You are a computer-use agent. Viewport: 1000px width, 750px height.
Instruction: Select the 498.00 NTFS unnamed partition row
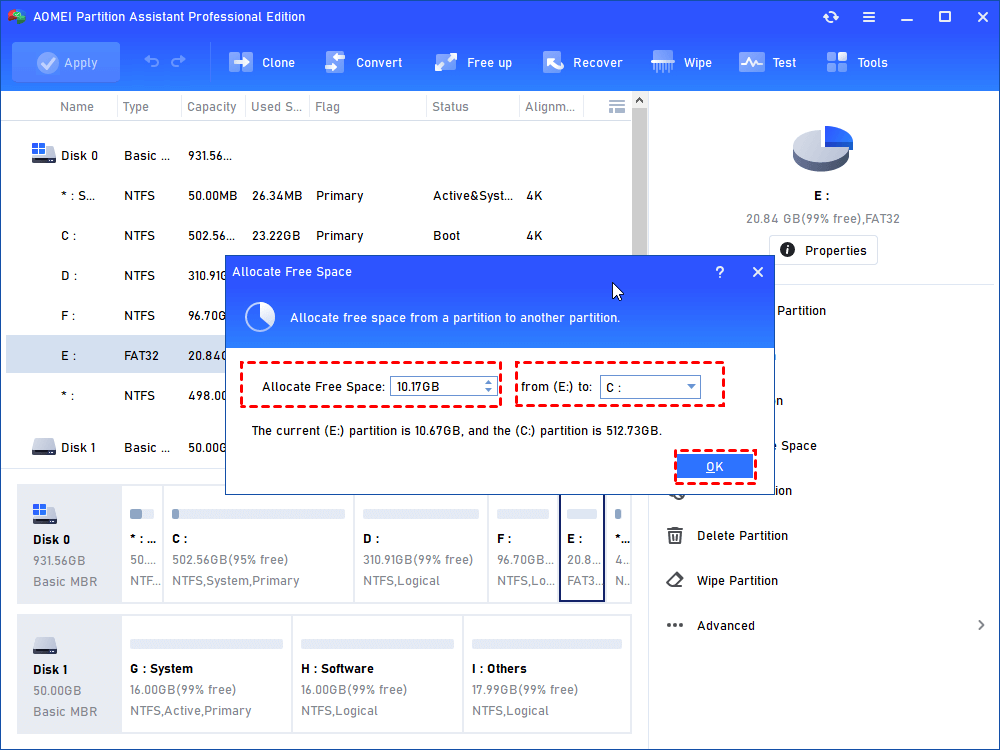(115, 396)
